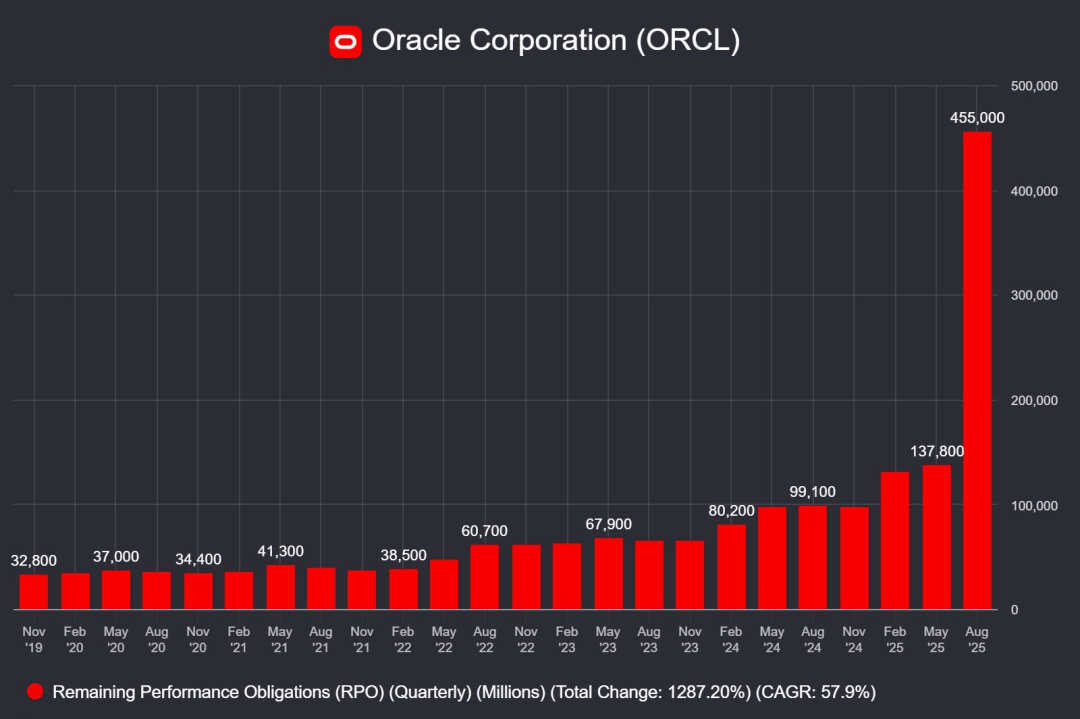Select the Feb '25 bar
This screenshot has height=719, width=1080.
tap(895, 541)
